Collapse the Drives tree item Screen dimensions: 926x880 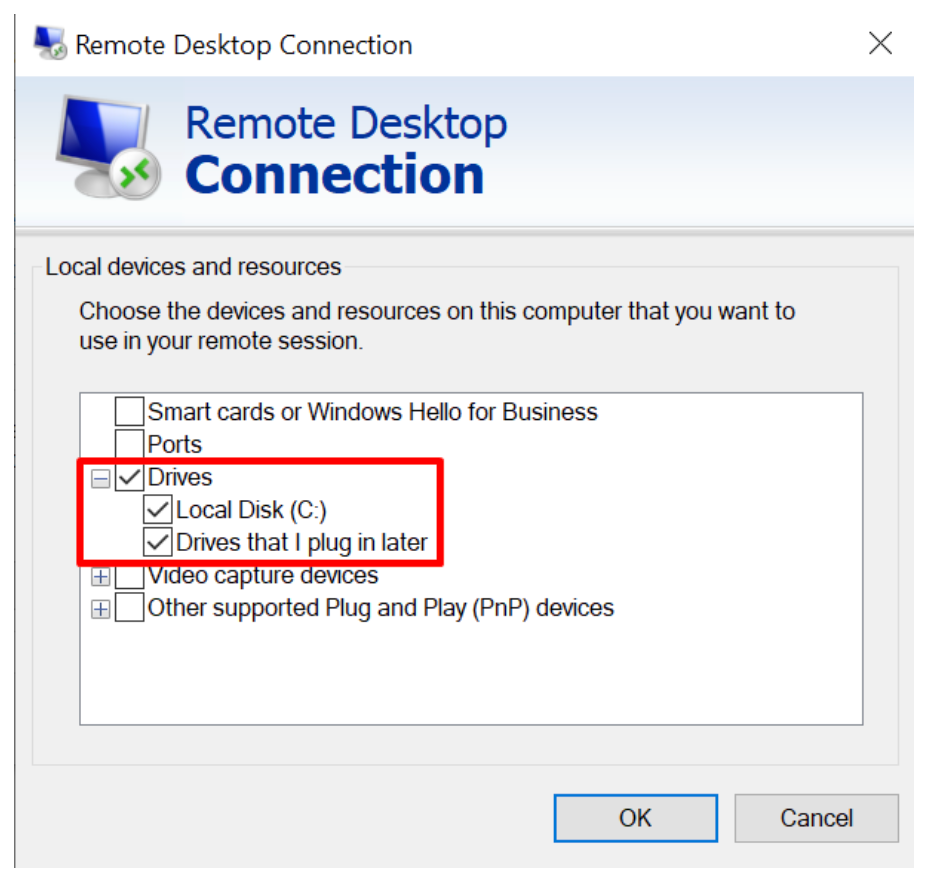[x=100, y=477]
